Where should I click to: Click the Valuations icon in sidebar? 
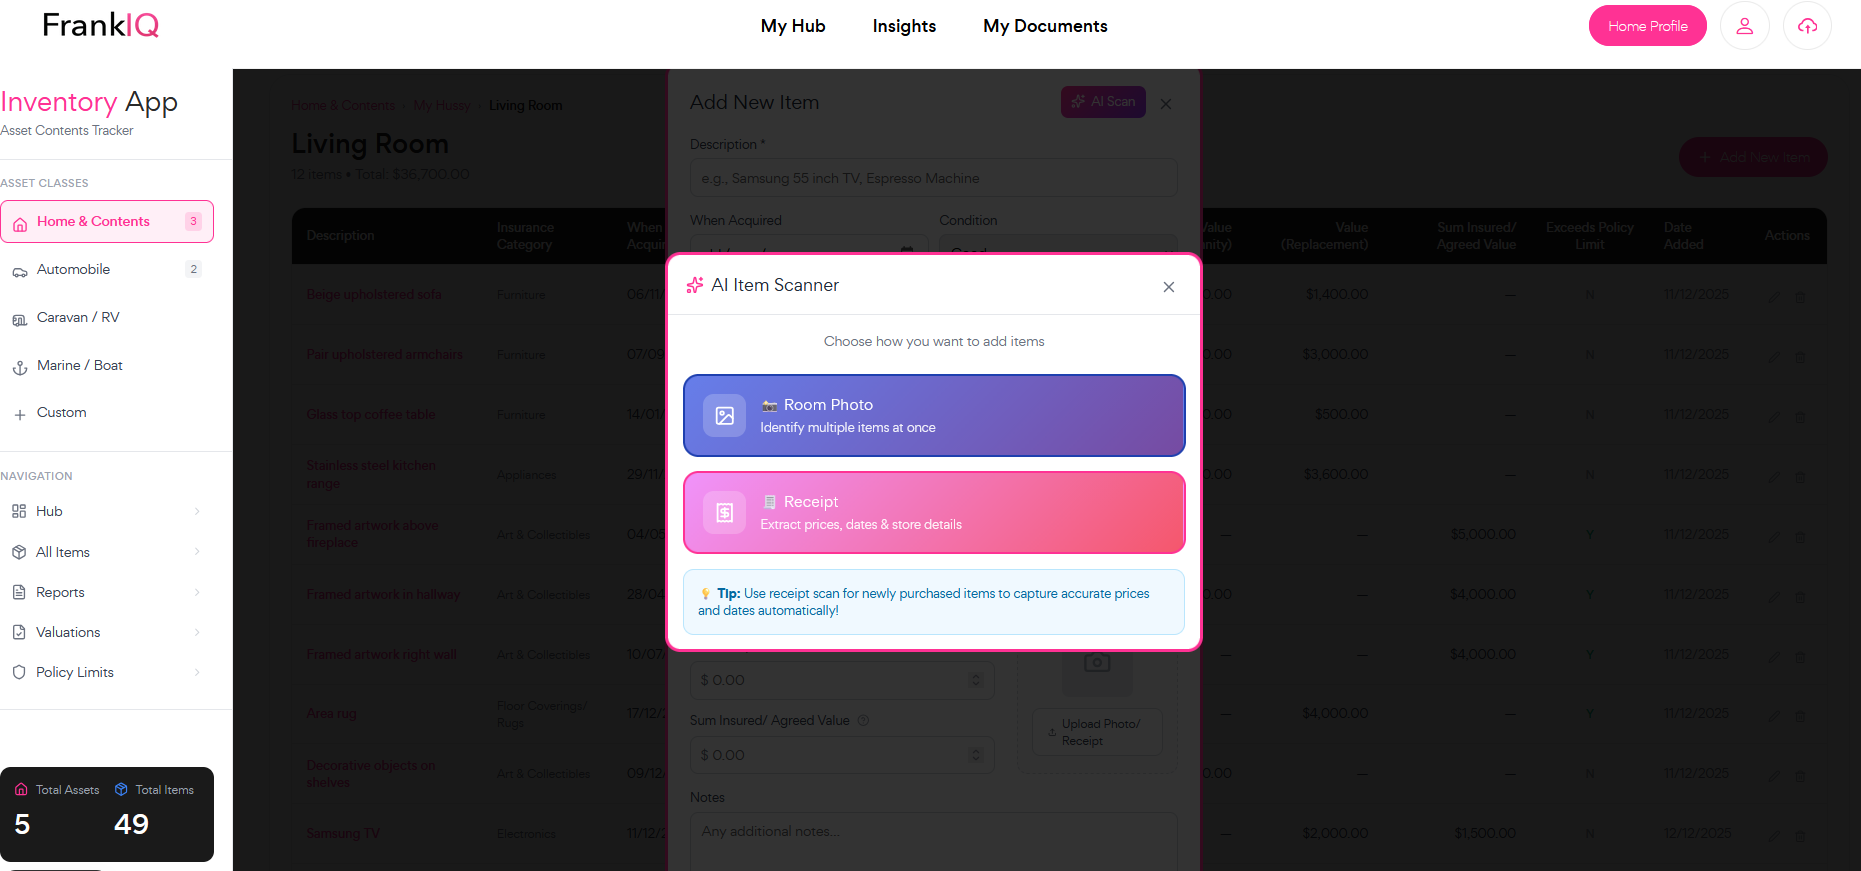(x=20, y=632)
